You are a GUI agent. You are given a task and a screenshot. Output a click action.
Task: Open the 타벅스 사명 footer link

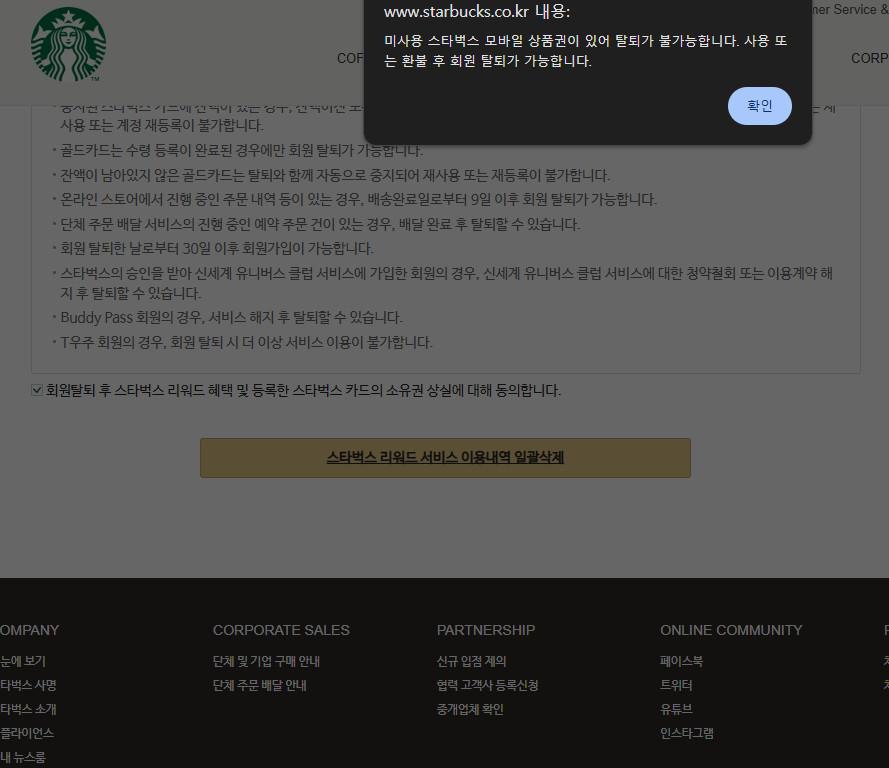point(28,685)
